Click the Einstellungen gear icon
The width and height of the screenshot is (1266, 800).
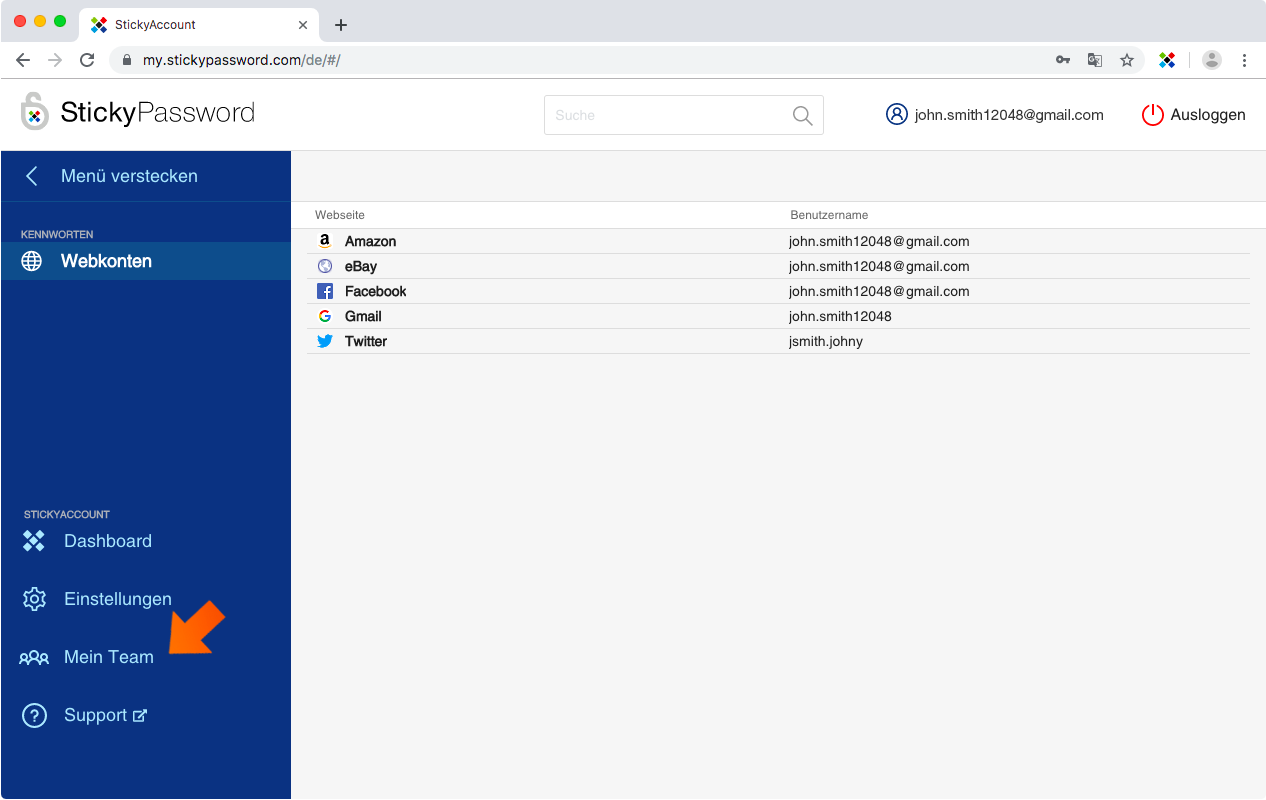[x=34, y=599]
